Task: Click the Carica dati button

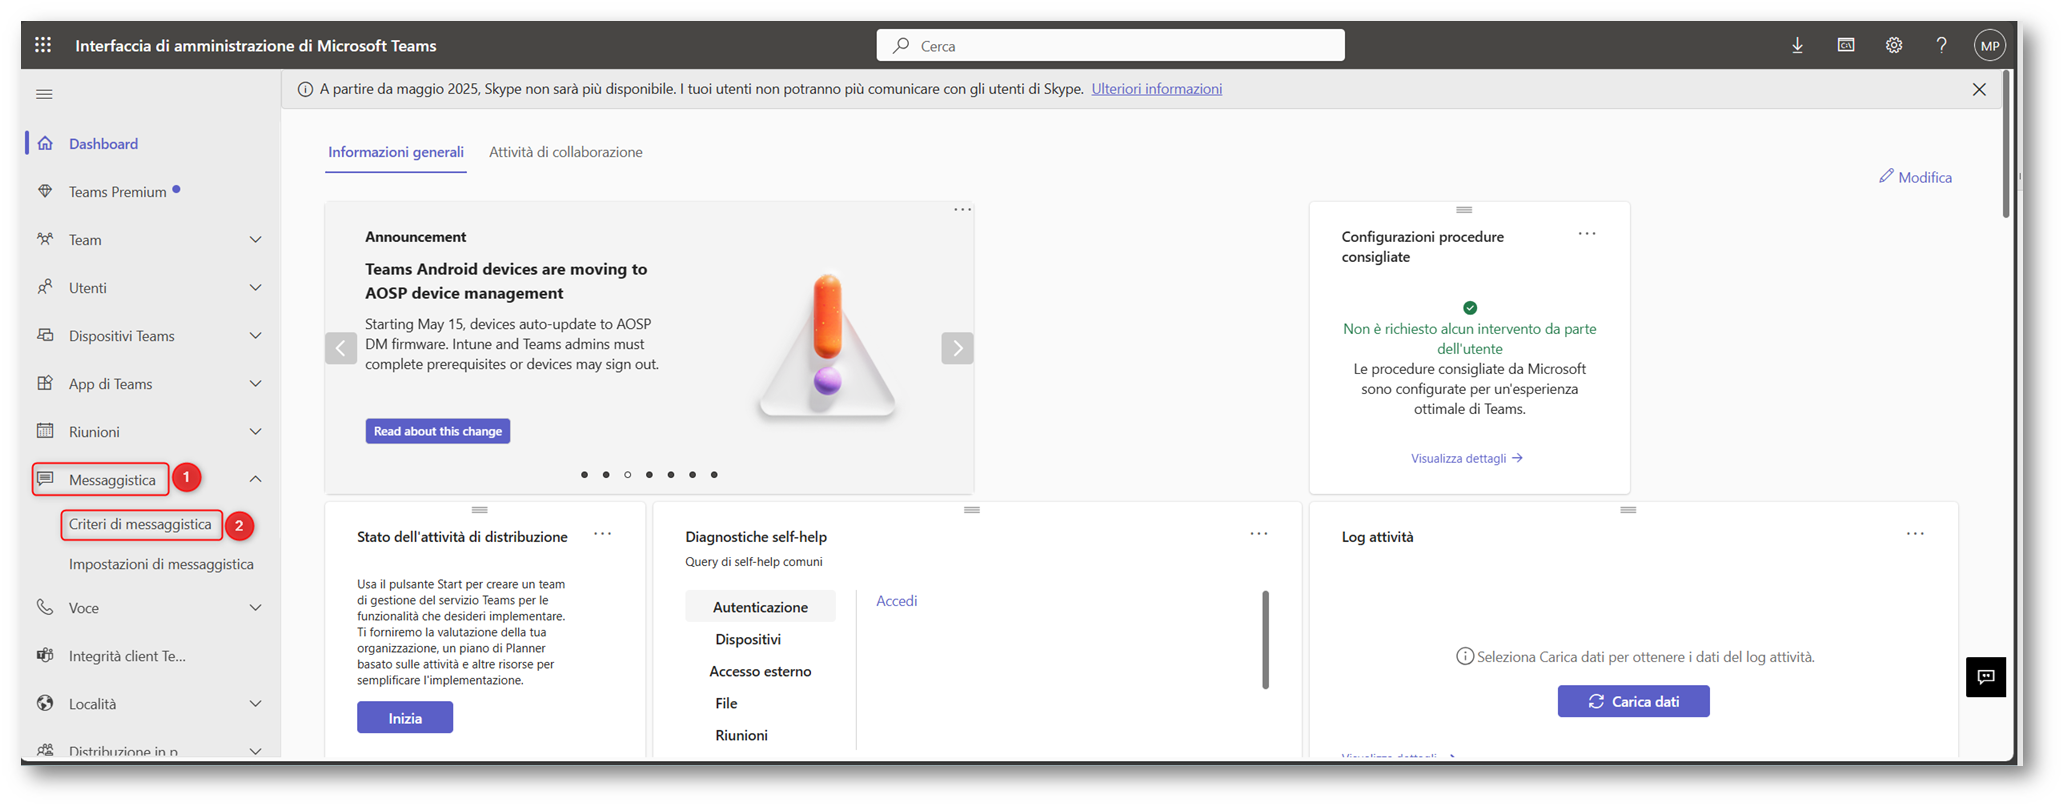Action: [x=1633, y=701]
